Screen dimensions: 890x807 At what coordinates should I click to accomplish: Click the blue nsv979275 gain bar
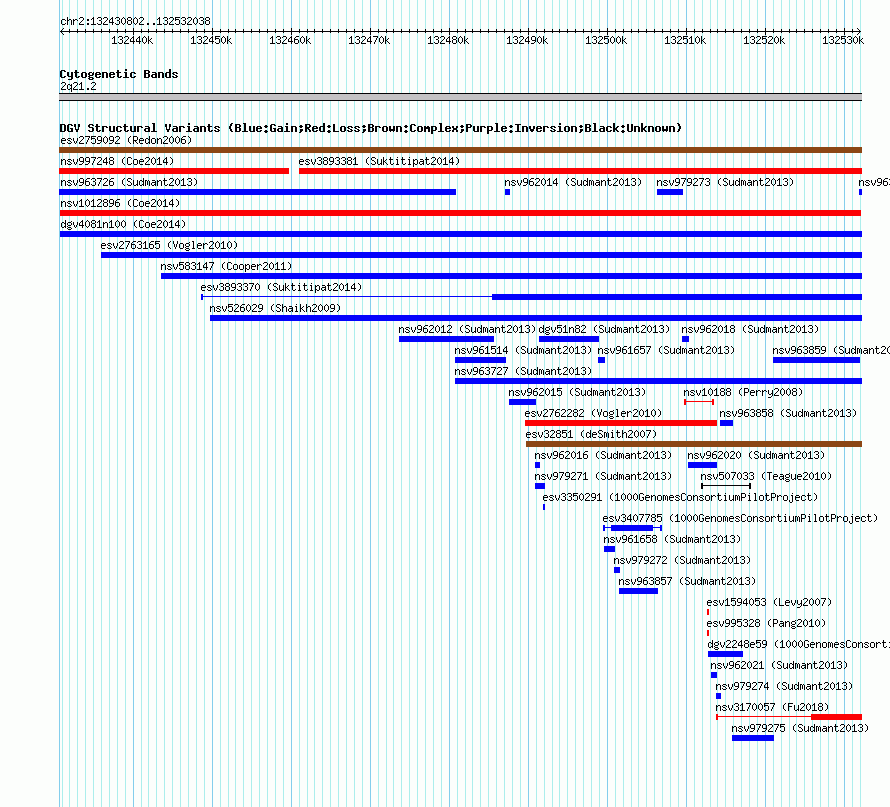tap(753, 738)
